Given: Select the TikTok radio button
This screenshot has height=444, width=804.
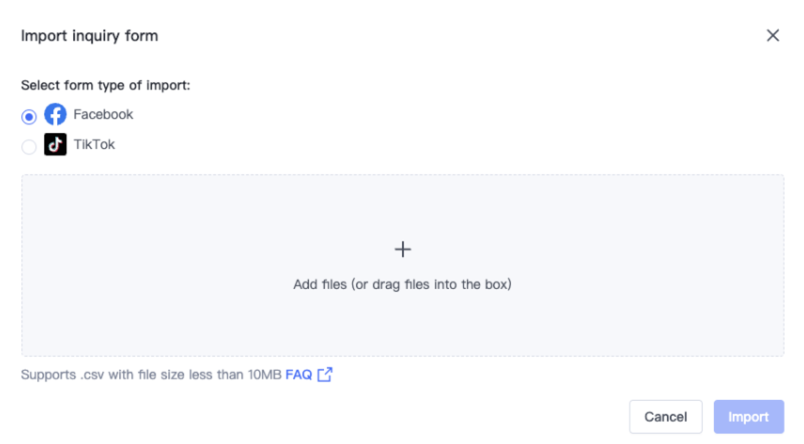Looking at the screenshot, I should (x=29, y=146).
